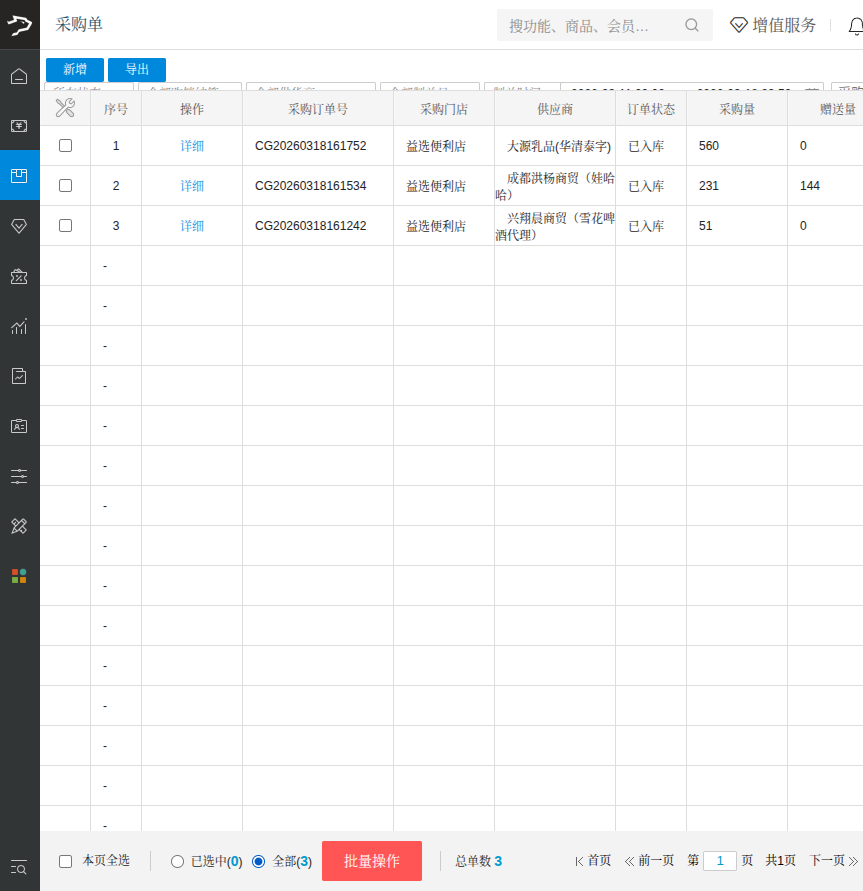Click the sliders settings sidebar icon
The width and height of the screenshot is (863, 891).
tap(19, 476)
